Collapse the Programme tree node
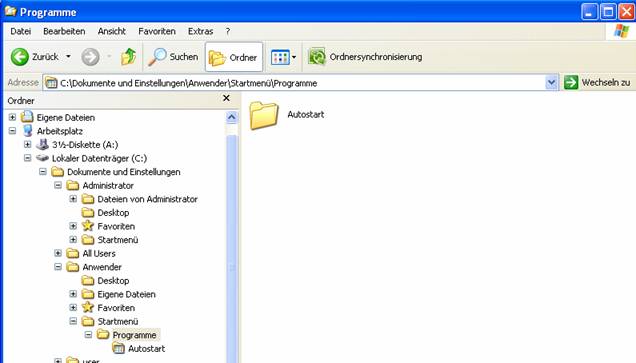The width and height of the screenshot is (636, 363). [x=88, y=335]
